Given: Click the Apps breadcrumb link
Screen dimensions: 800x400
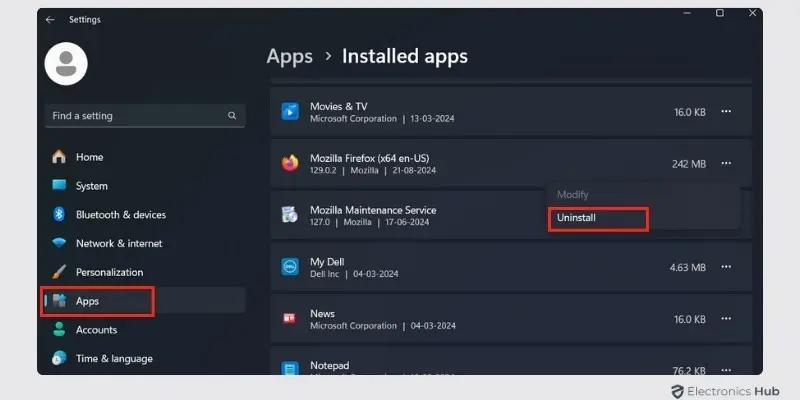Looking at the screenshot, I should pos(290,56).
